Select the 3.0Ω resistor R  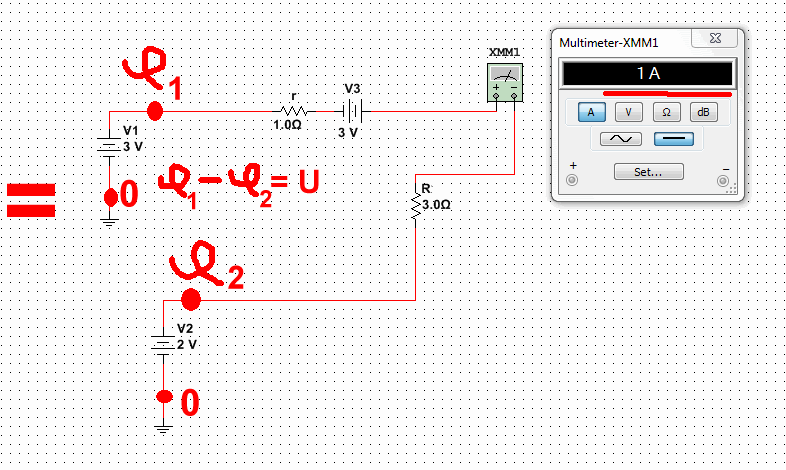click(415, 204)
